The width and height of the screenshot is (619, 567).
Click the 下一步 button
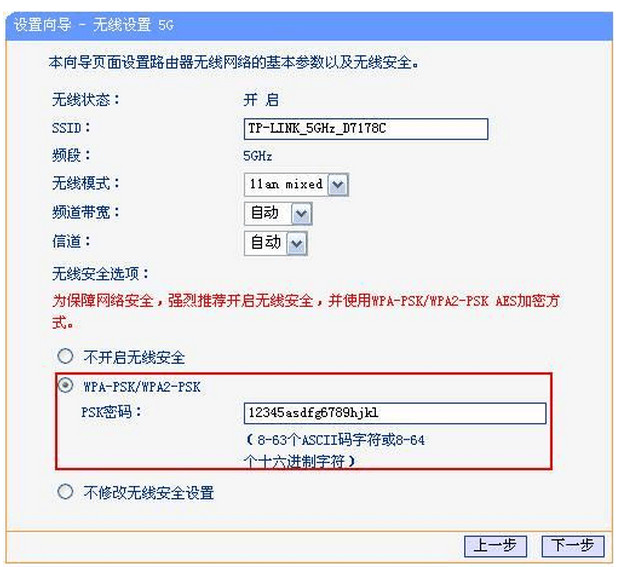pos(572,546)
